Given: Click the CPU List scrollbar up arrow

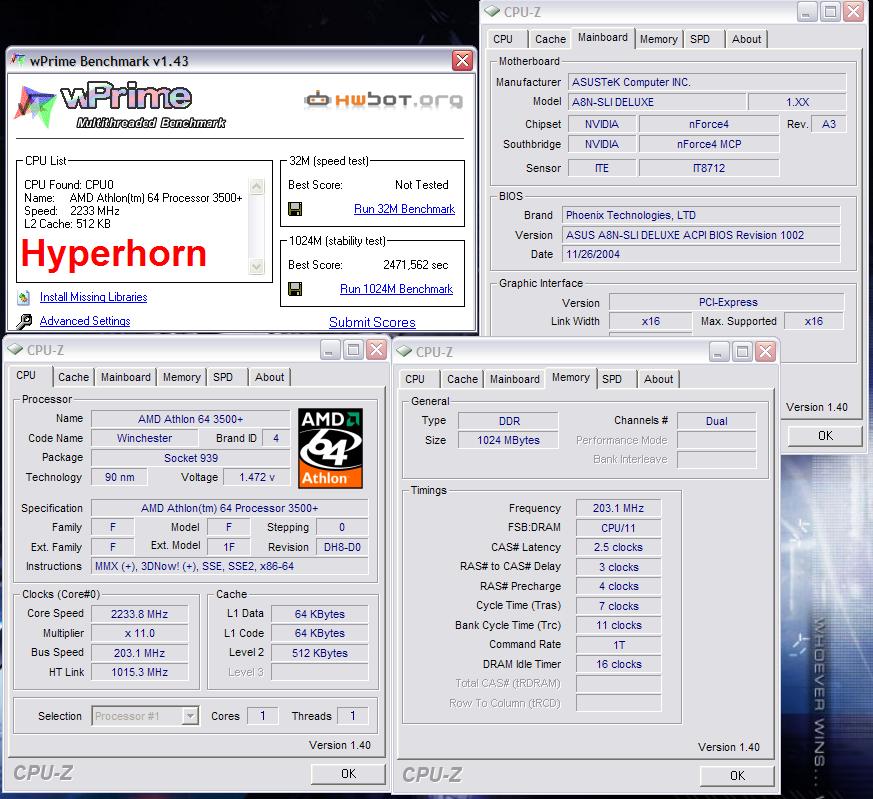Looking at the screenshot, I should click(257, 186).
